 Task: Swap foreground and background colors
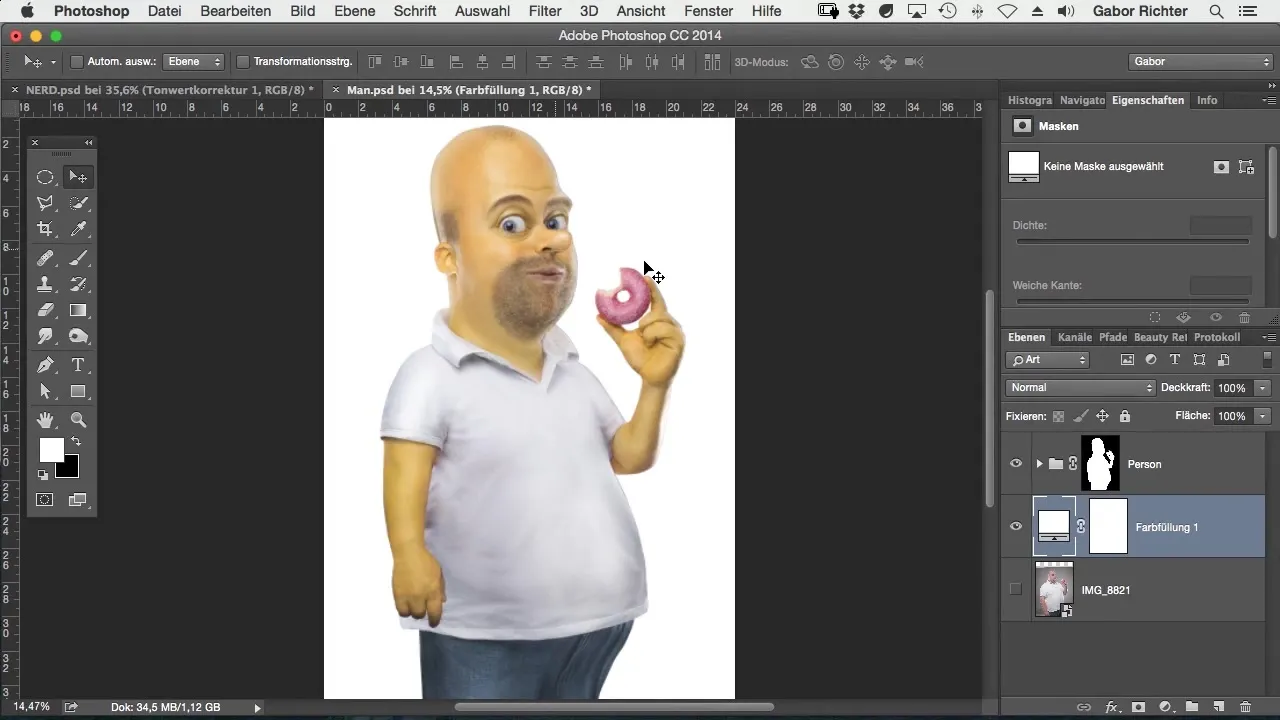(75, 441)
